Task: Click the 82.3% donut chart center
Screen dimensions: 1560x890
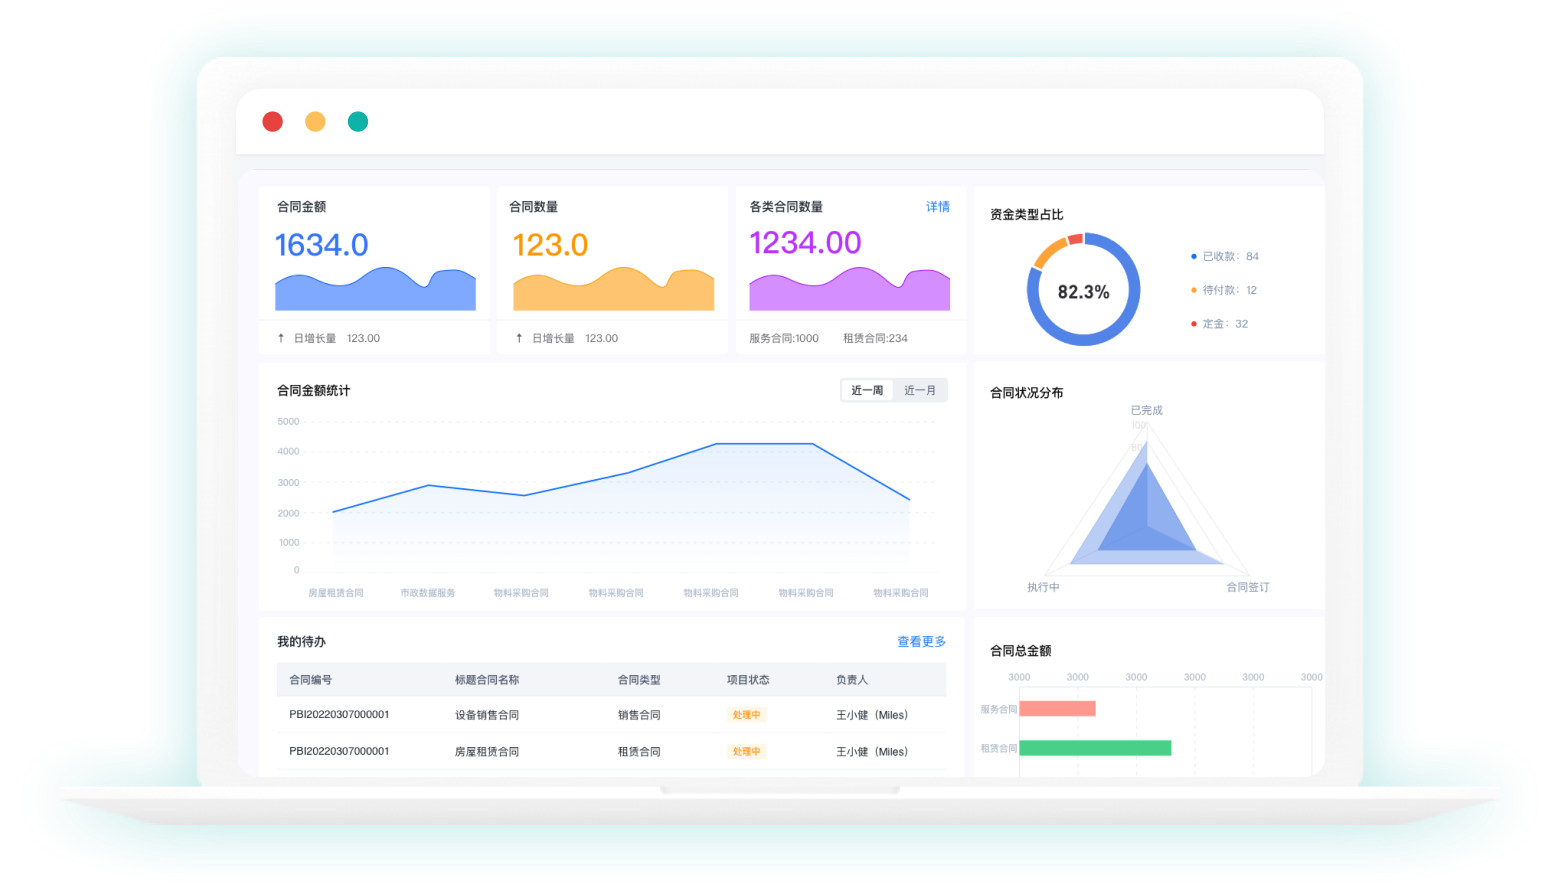Action: click(1083, 291)
